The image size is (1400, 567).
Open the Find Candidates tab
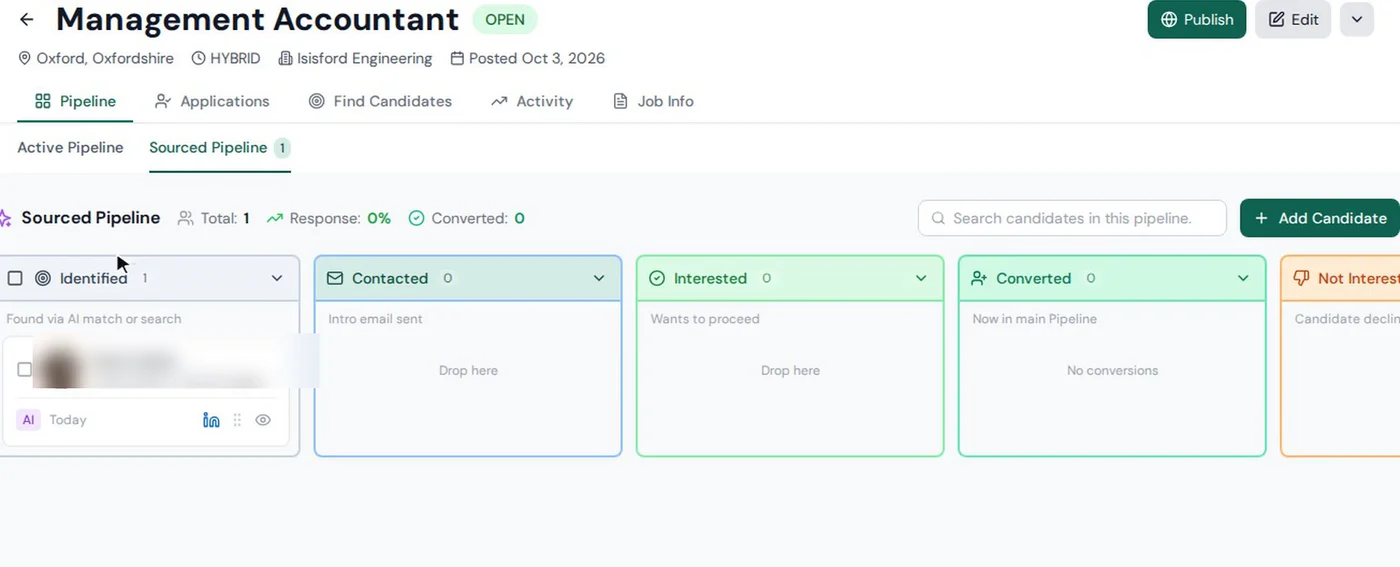(380, 101)
